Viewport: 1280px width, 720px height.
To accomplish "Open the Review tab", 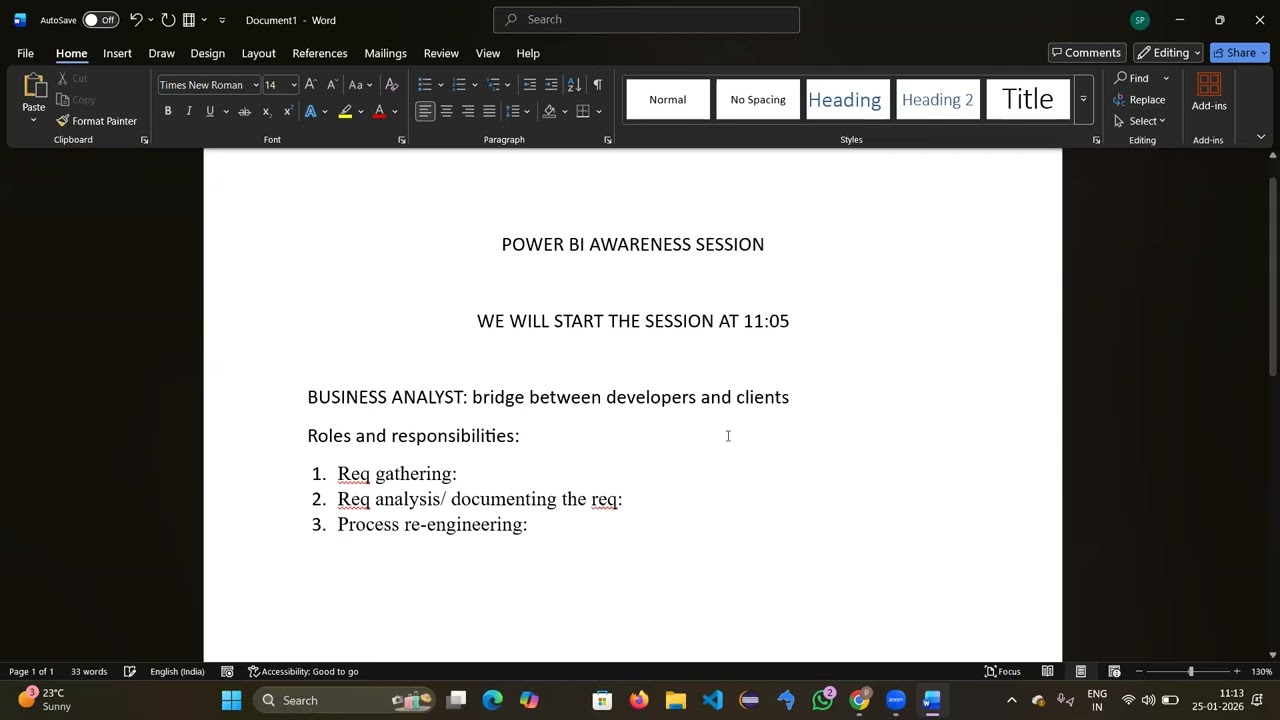I will (441, 53).
